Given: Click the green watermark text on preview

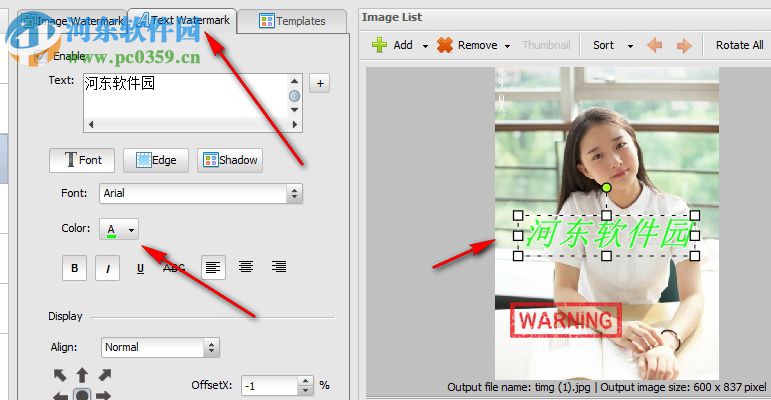Looking at the screenshot, I should point(608,234).
